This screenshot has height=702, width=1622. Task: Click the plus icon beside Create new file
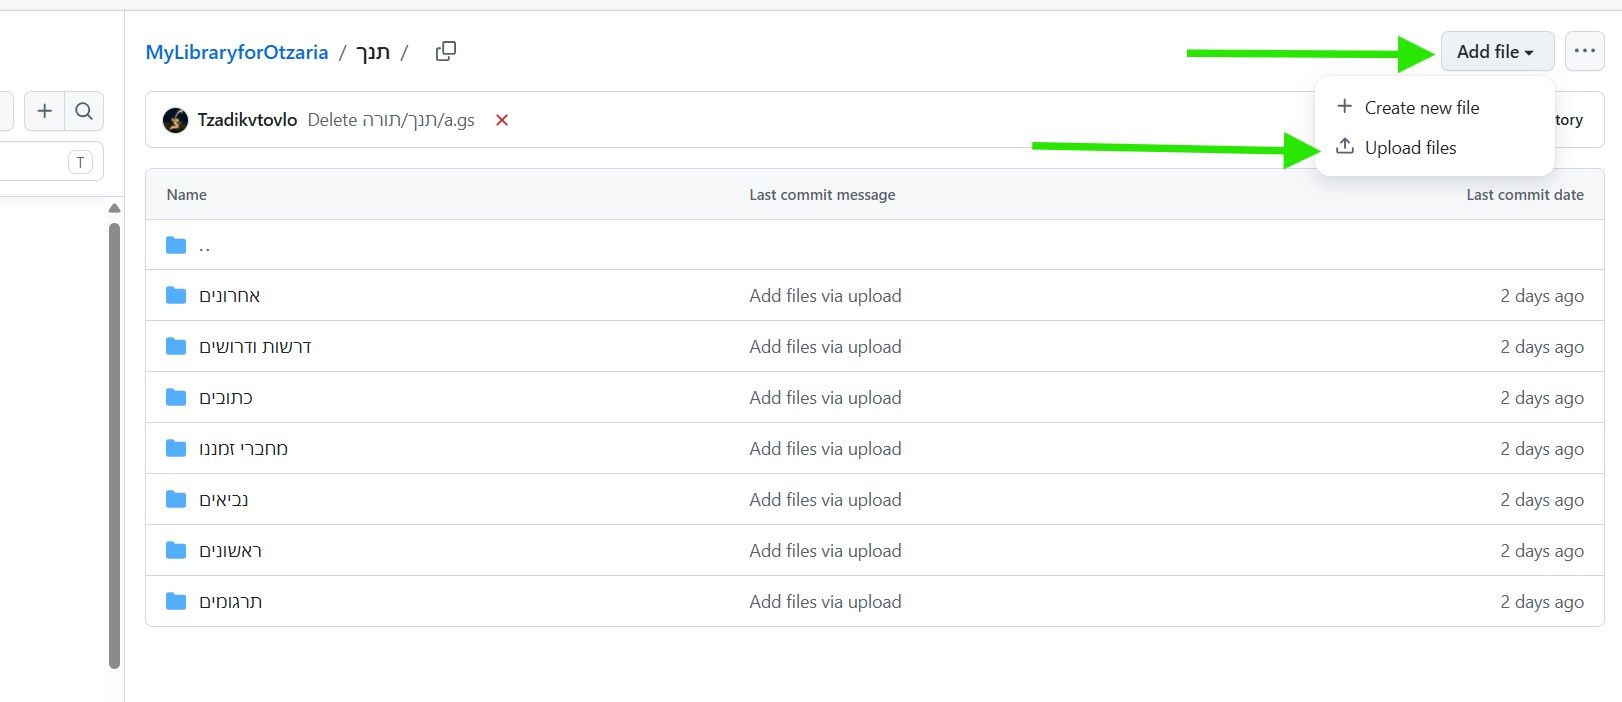pos(1345,106)
